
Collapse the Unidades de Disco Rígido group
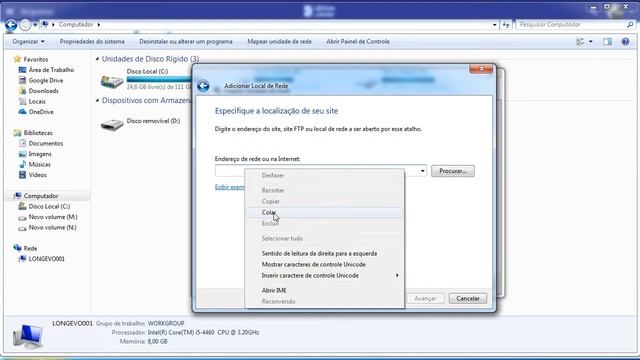97,59
